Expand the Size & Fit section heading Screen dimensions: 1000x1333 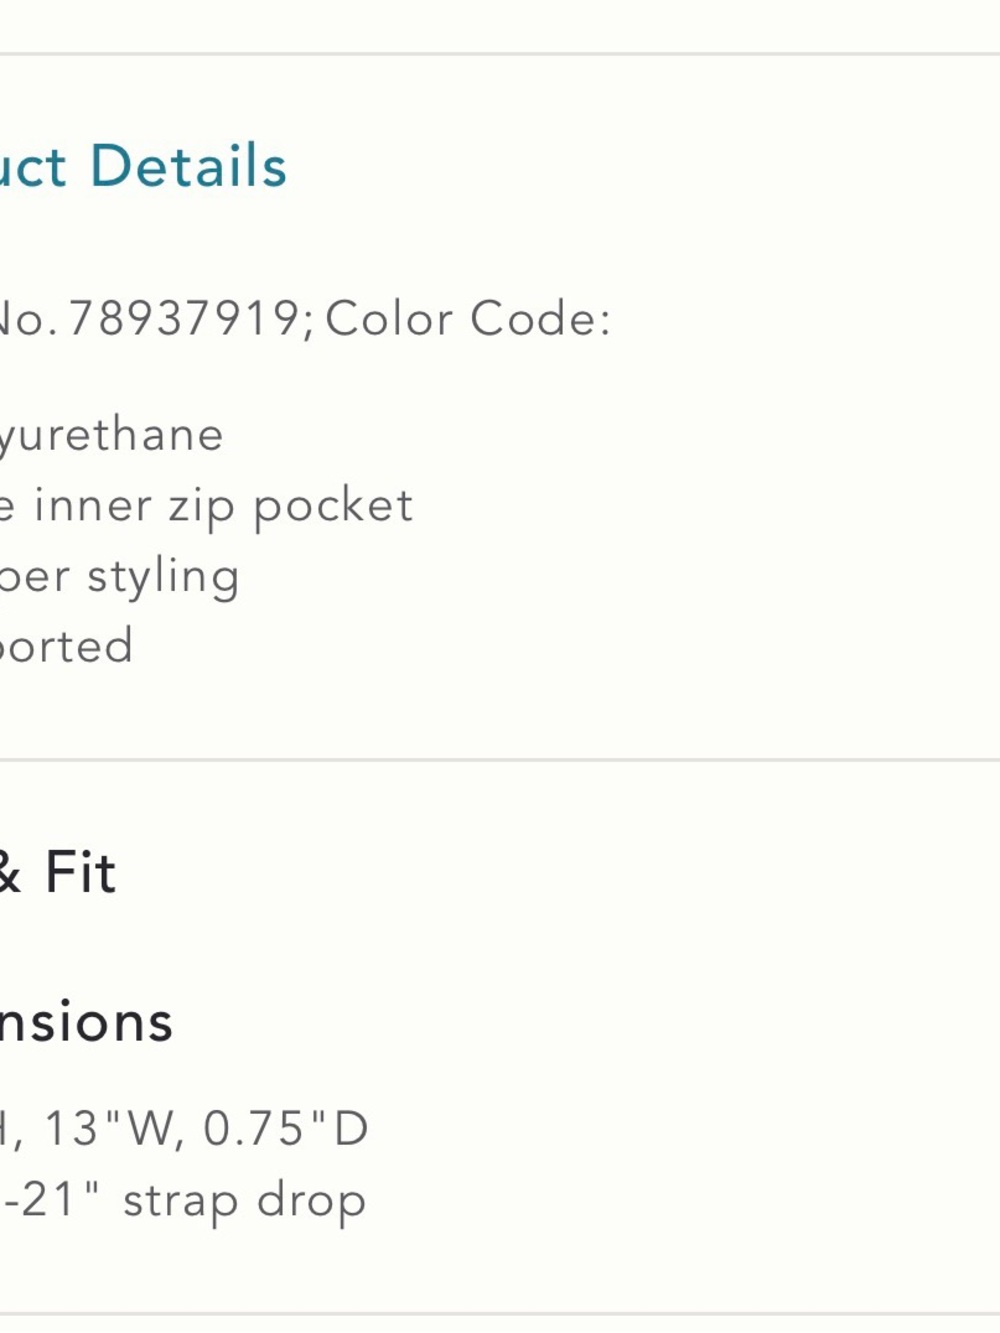pyautogui.click(x=58, y=871)
